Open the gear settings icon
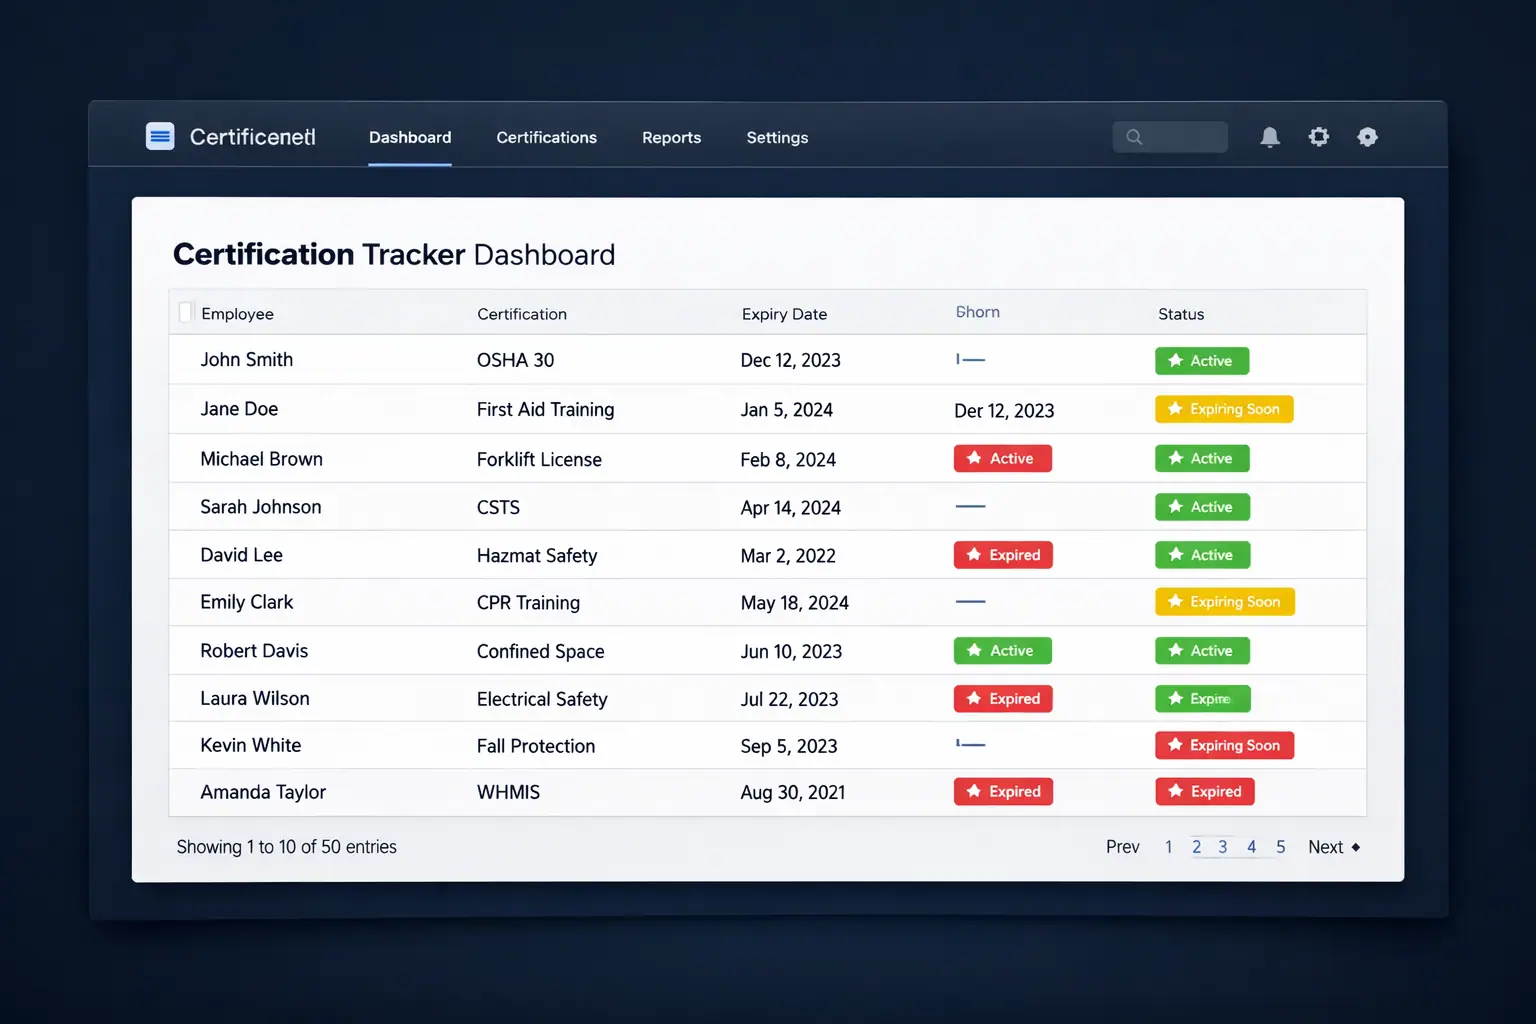Screen dimensions: 1536x1024 pos(1319,137)
